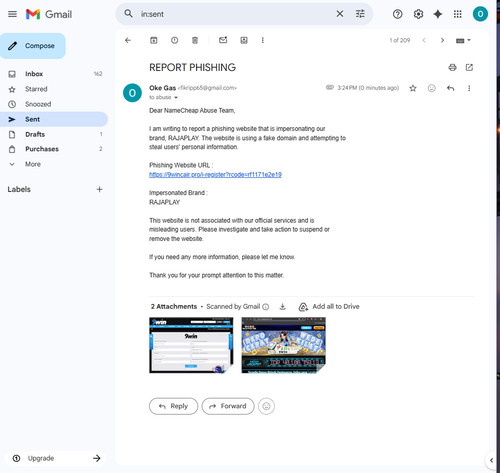This screenshot has height=473, width=500.
Task: Expand the recipient details arrow
Action: pos(176,98)
